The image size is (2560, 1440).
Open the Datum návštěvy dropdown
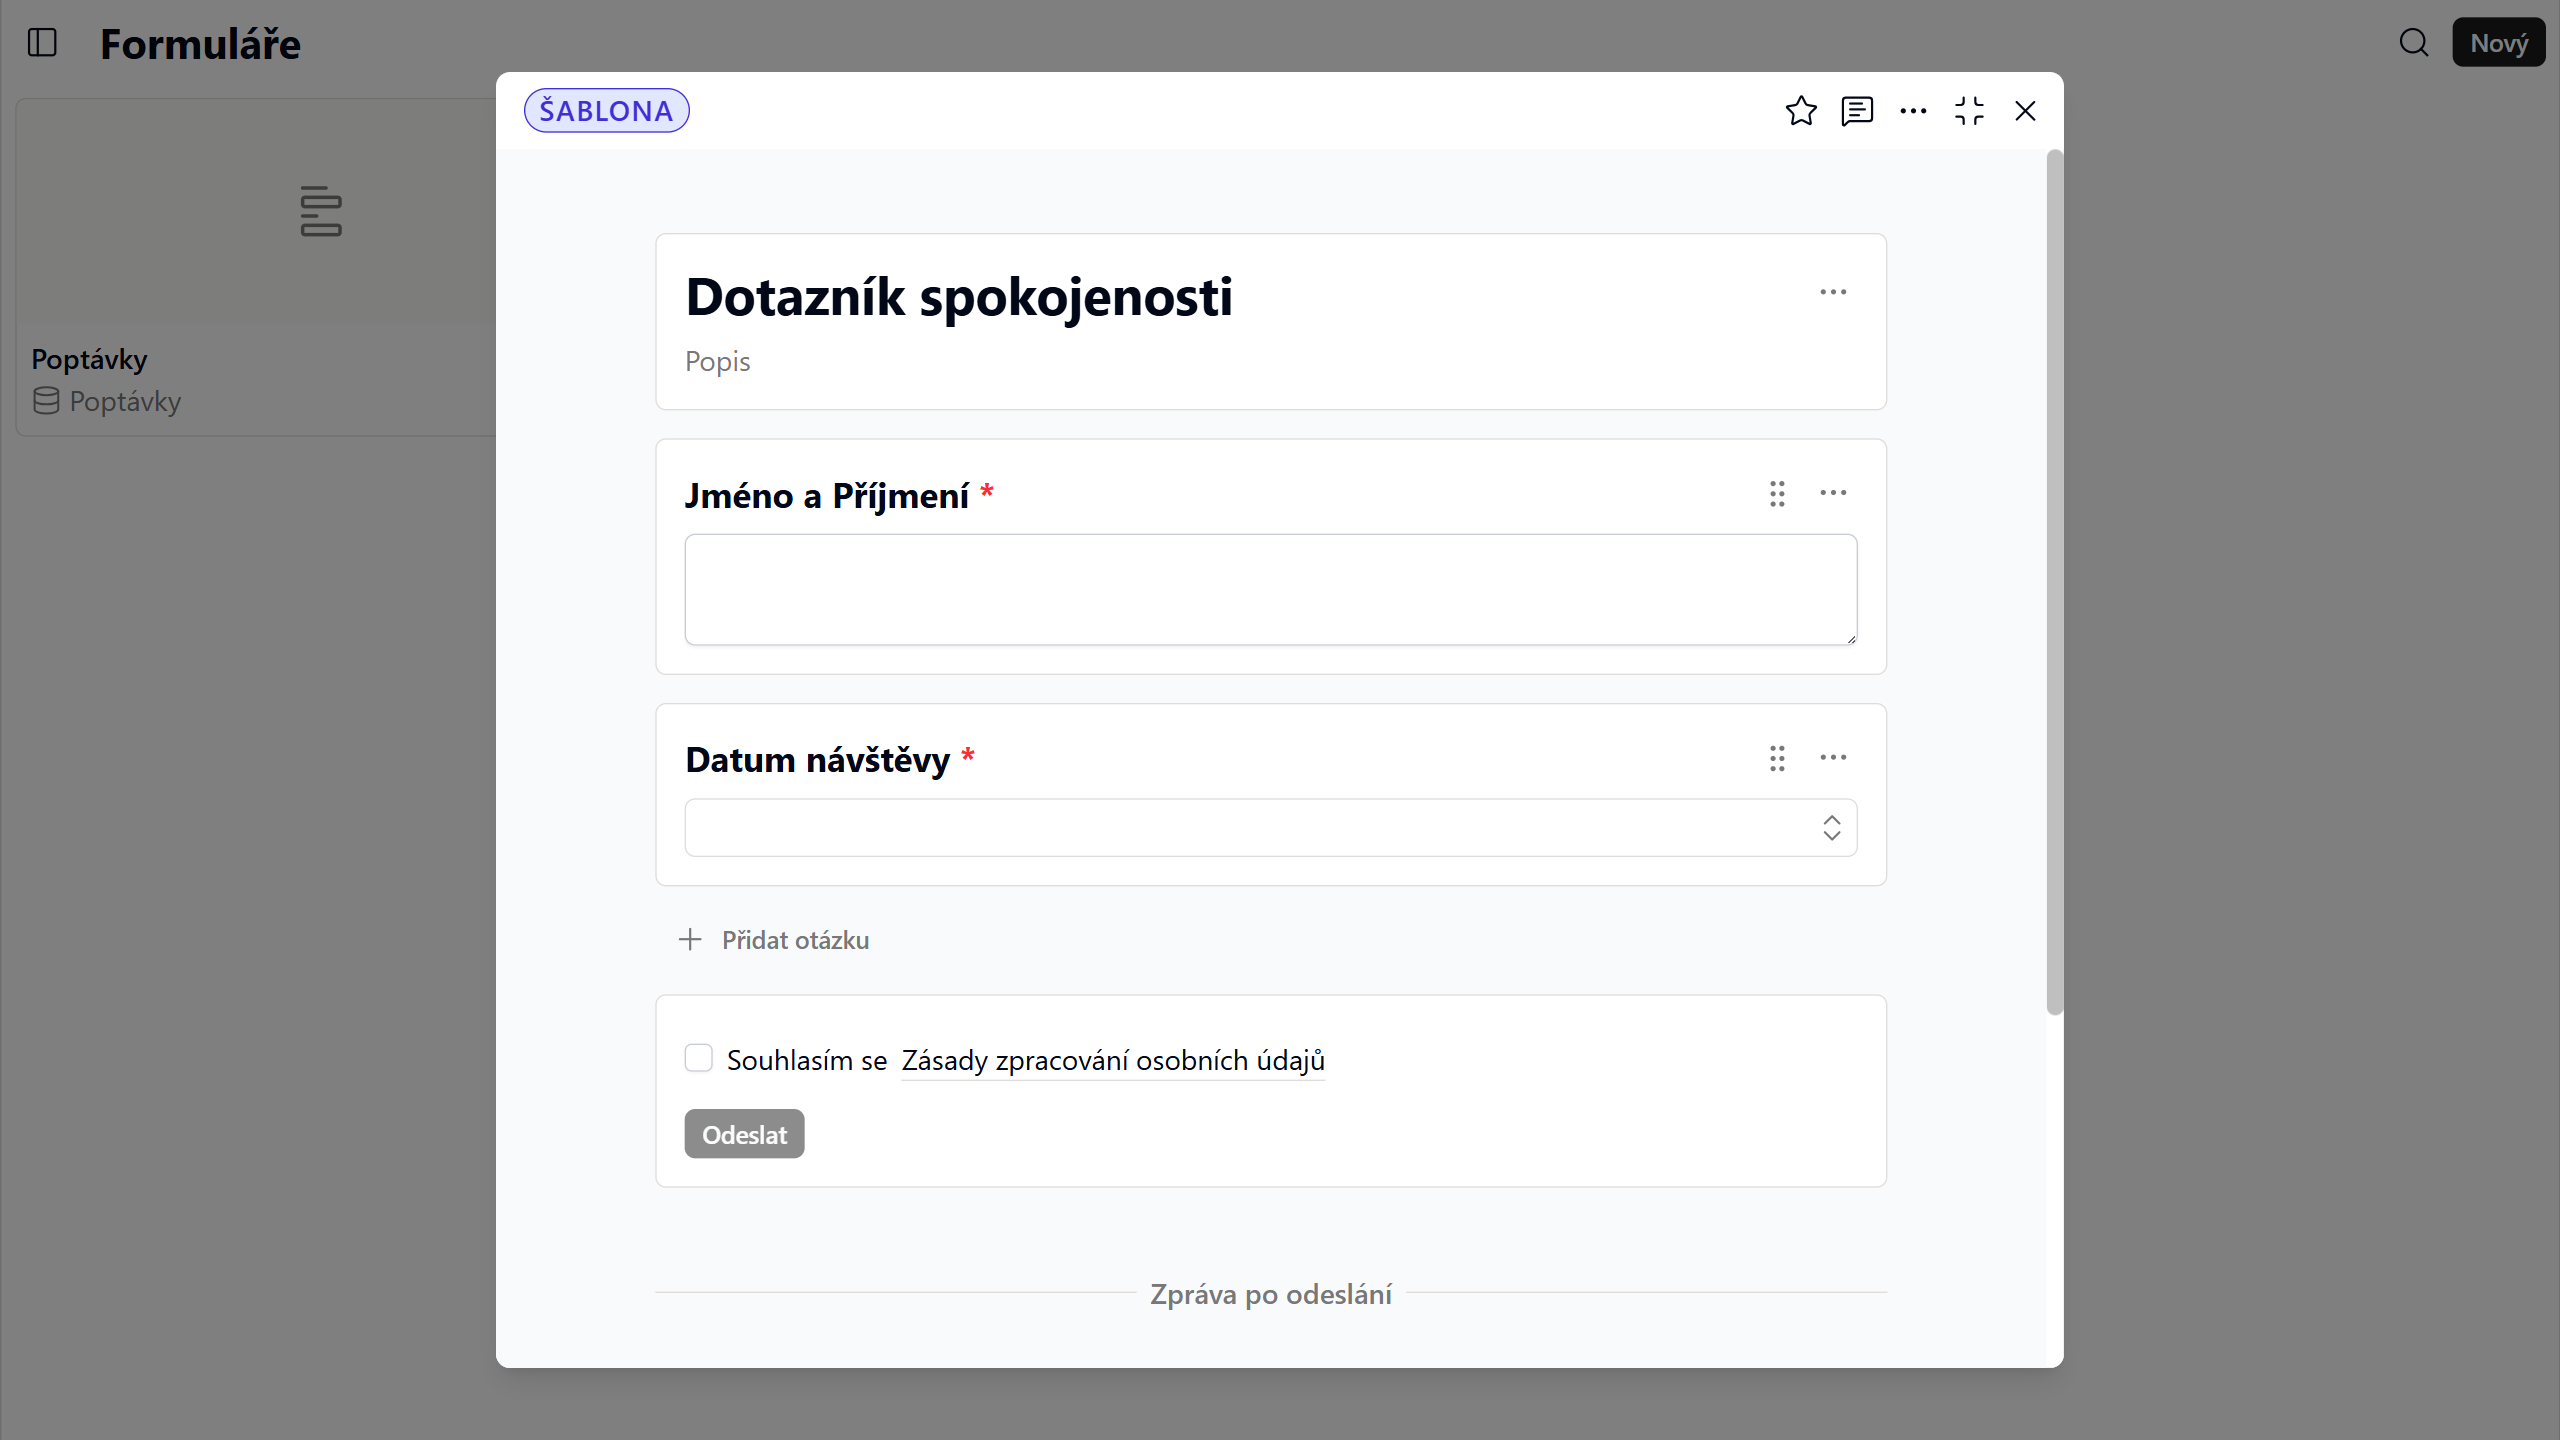pos(1270,827)
